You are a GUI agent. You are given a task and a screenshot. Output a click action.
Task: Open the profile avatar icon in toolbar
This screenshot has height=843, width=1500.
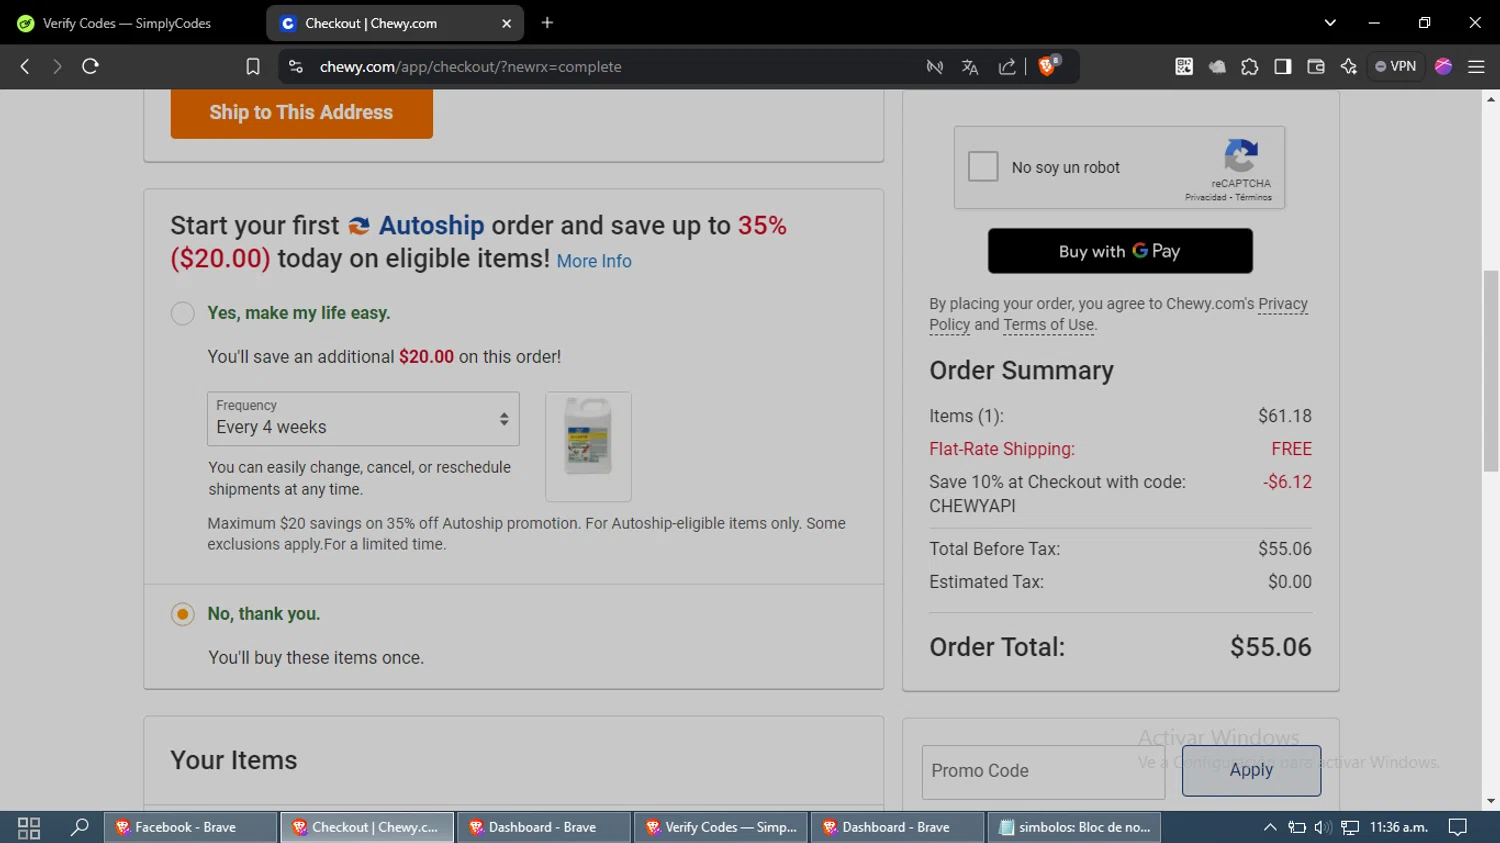1443,67
